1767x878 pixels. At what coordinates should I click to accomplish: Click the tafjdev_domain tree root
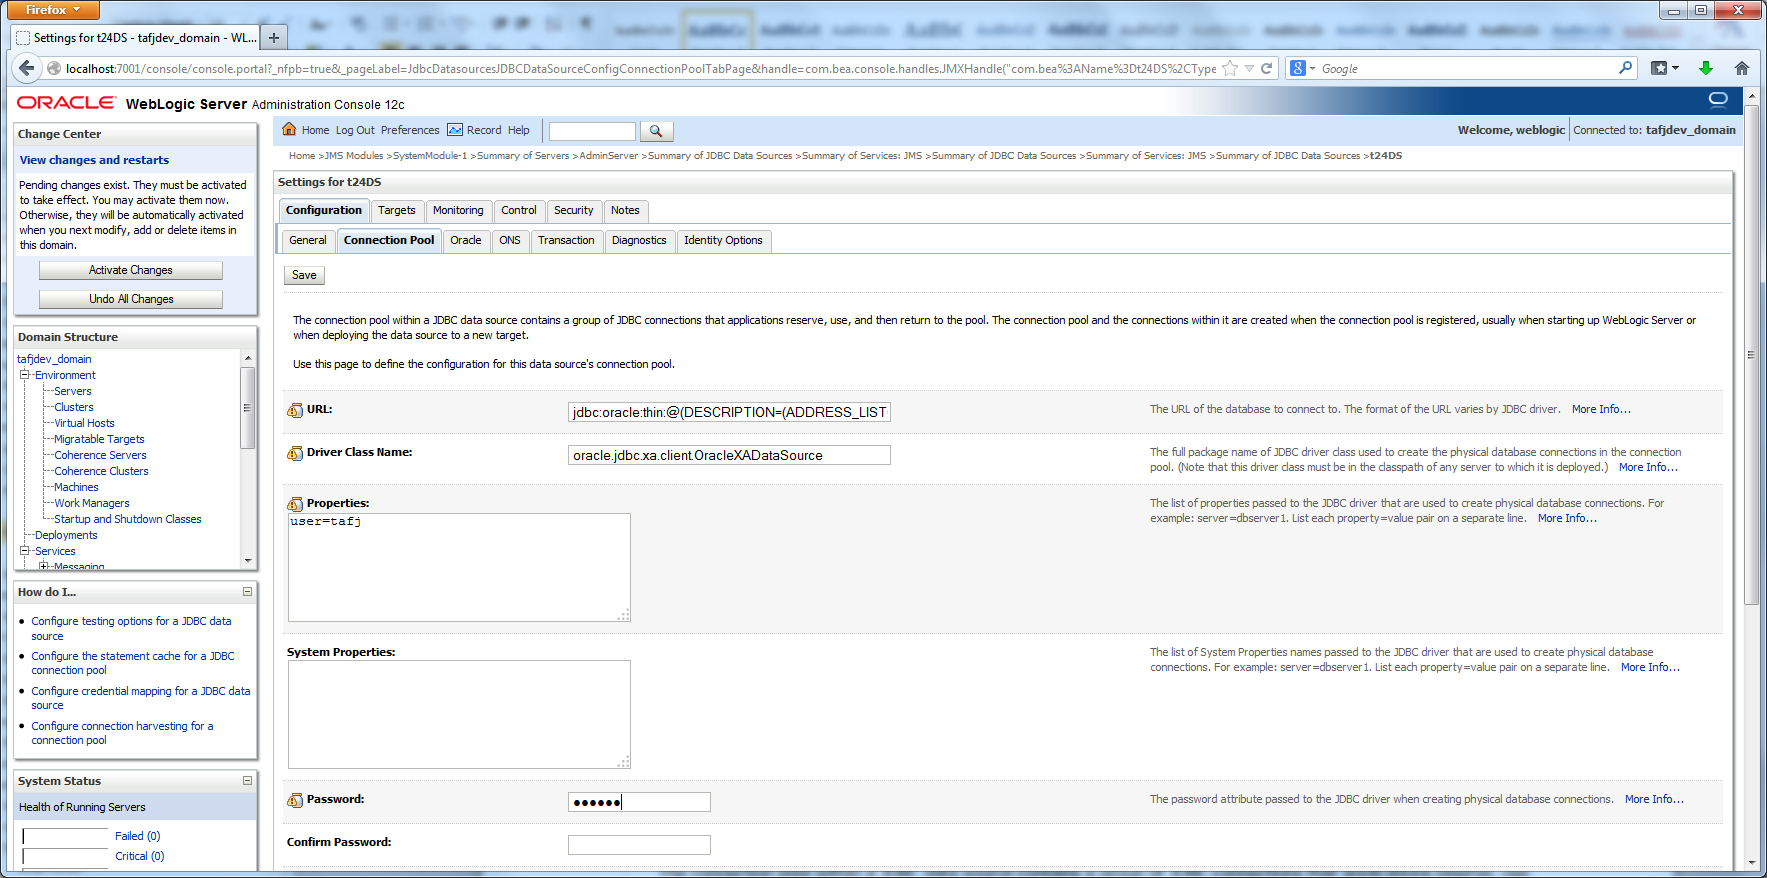tap(54, 359)
